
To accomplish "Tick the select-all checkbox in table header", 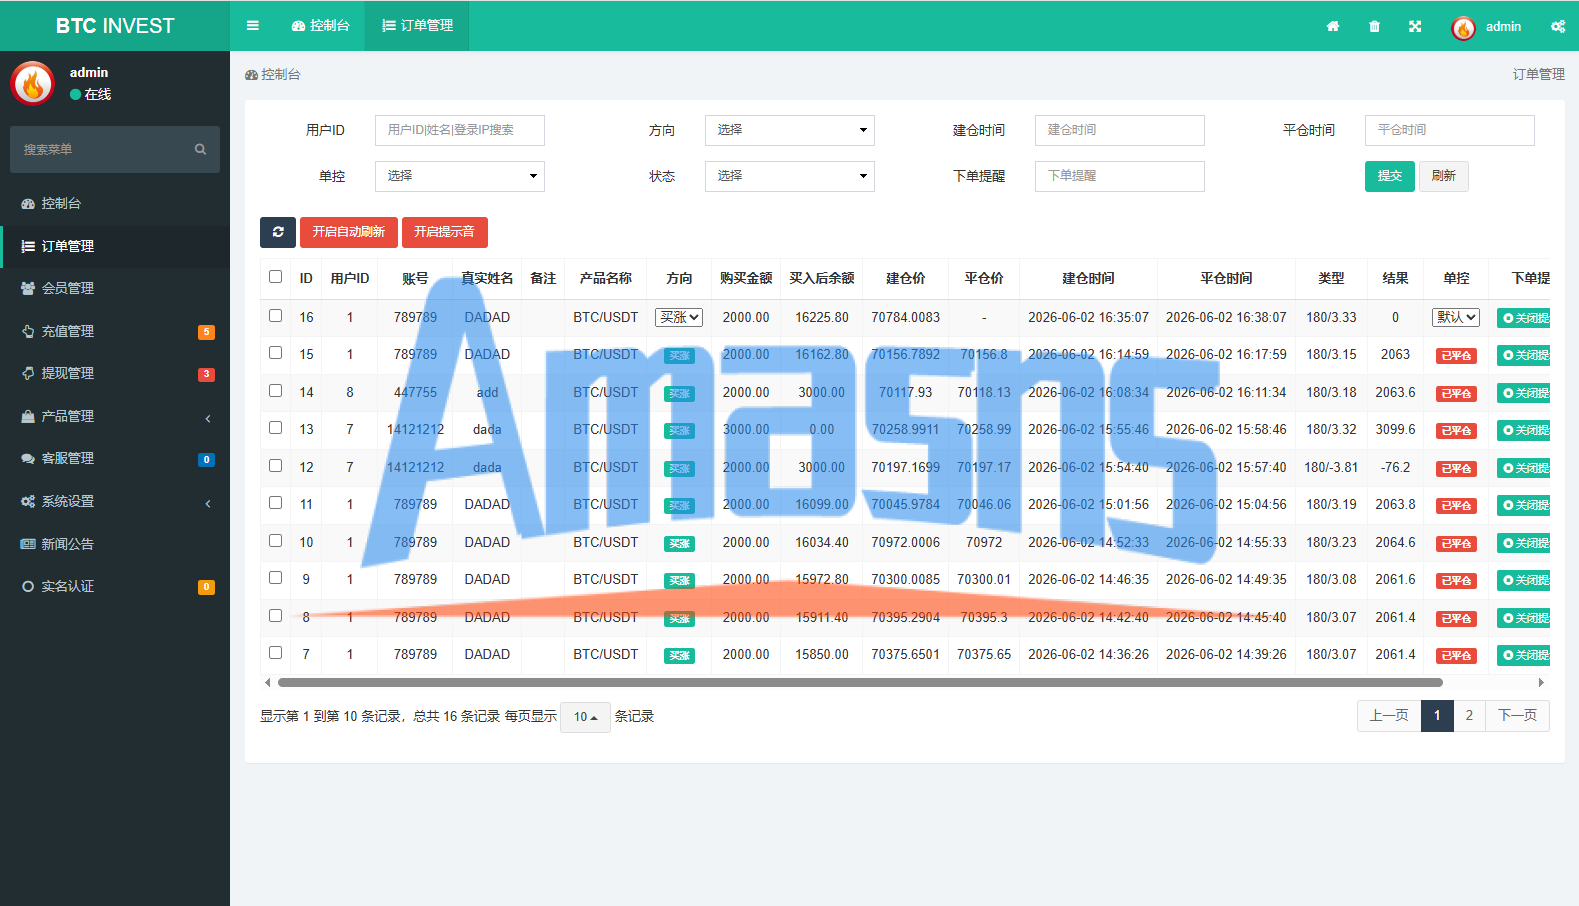I will pyautogui.click(x=276, y=277).
